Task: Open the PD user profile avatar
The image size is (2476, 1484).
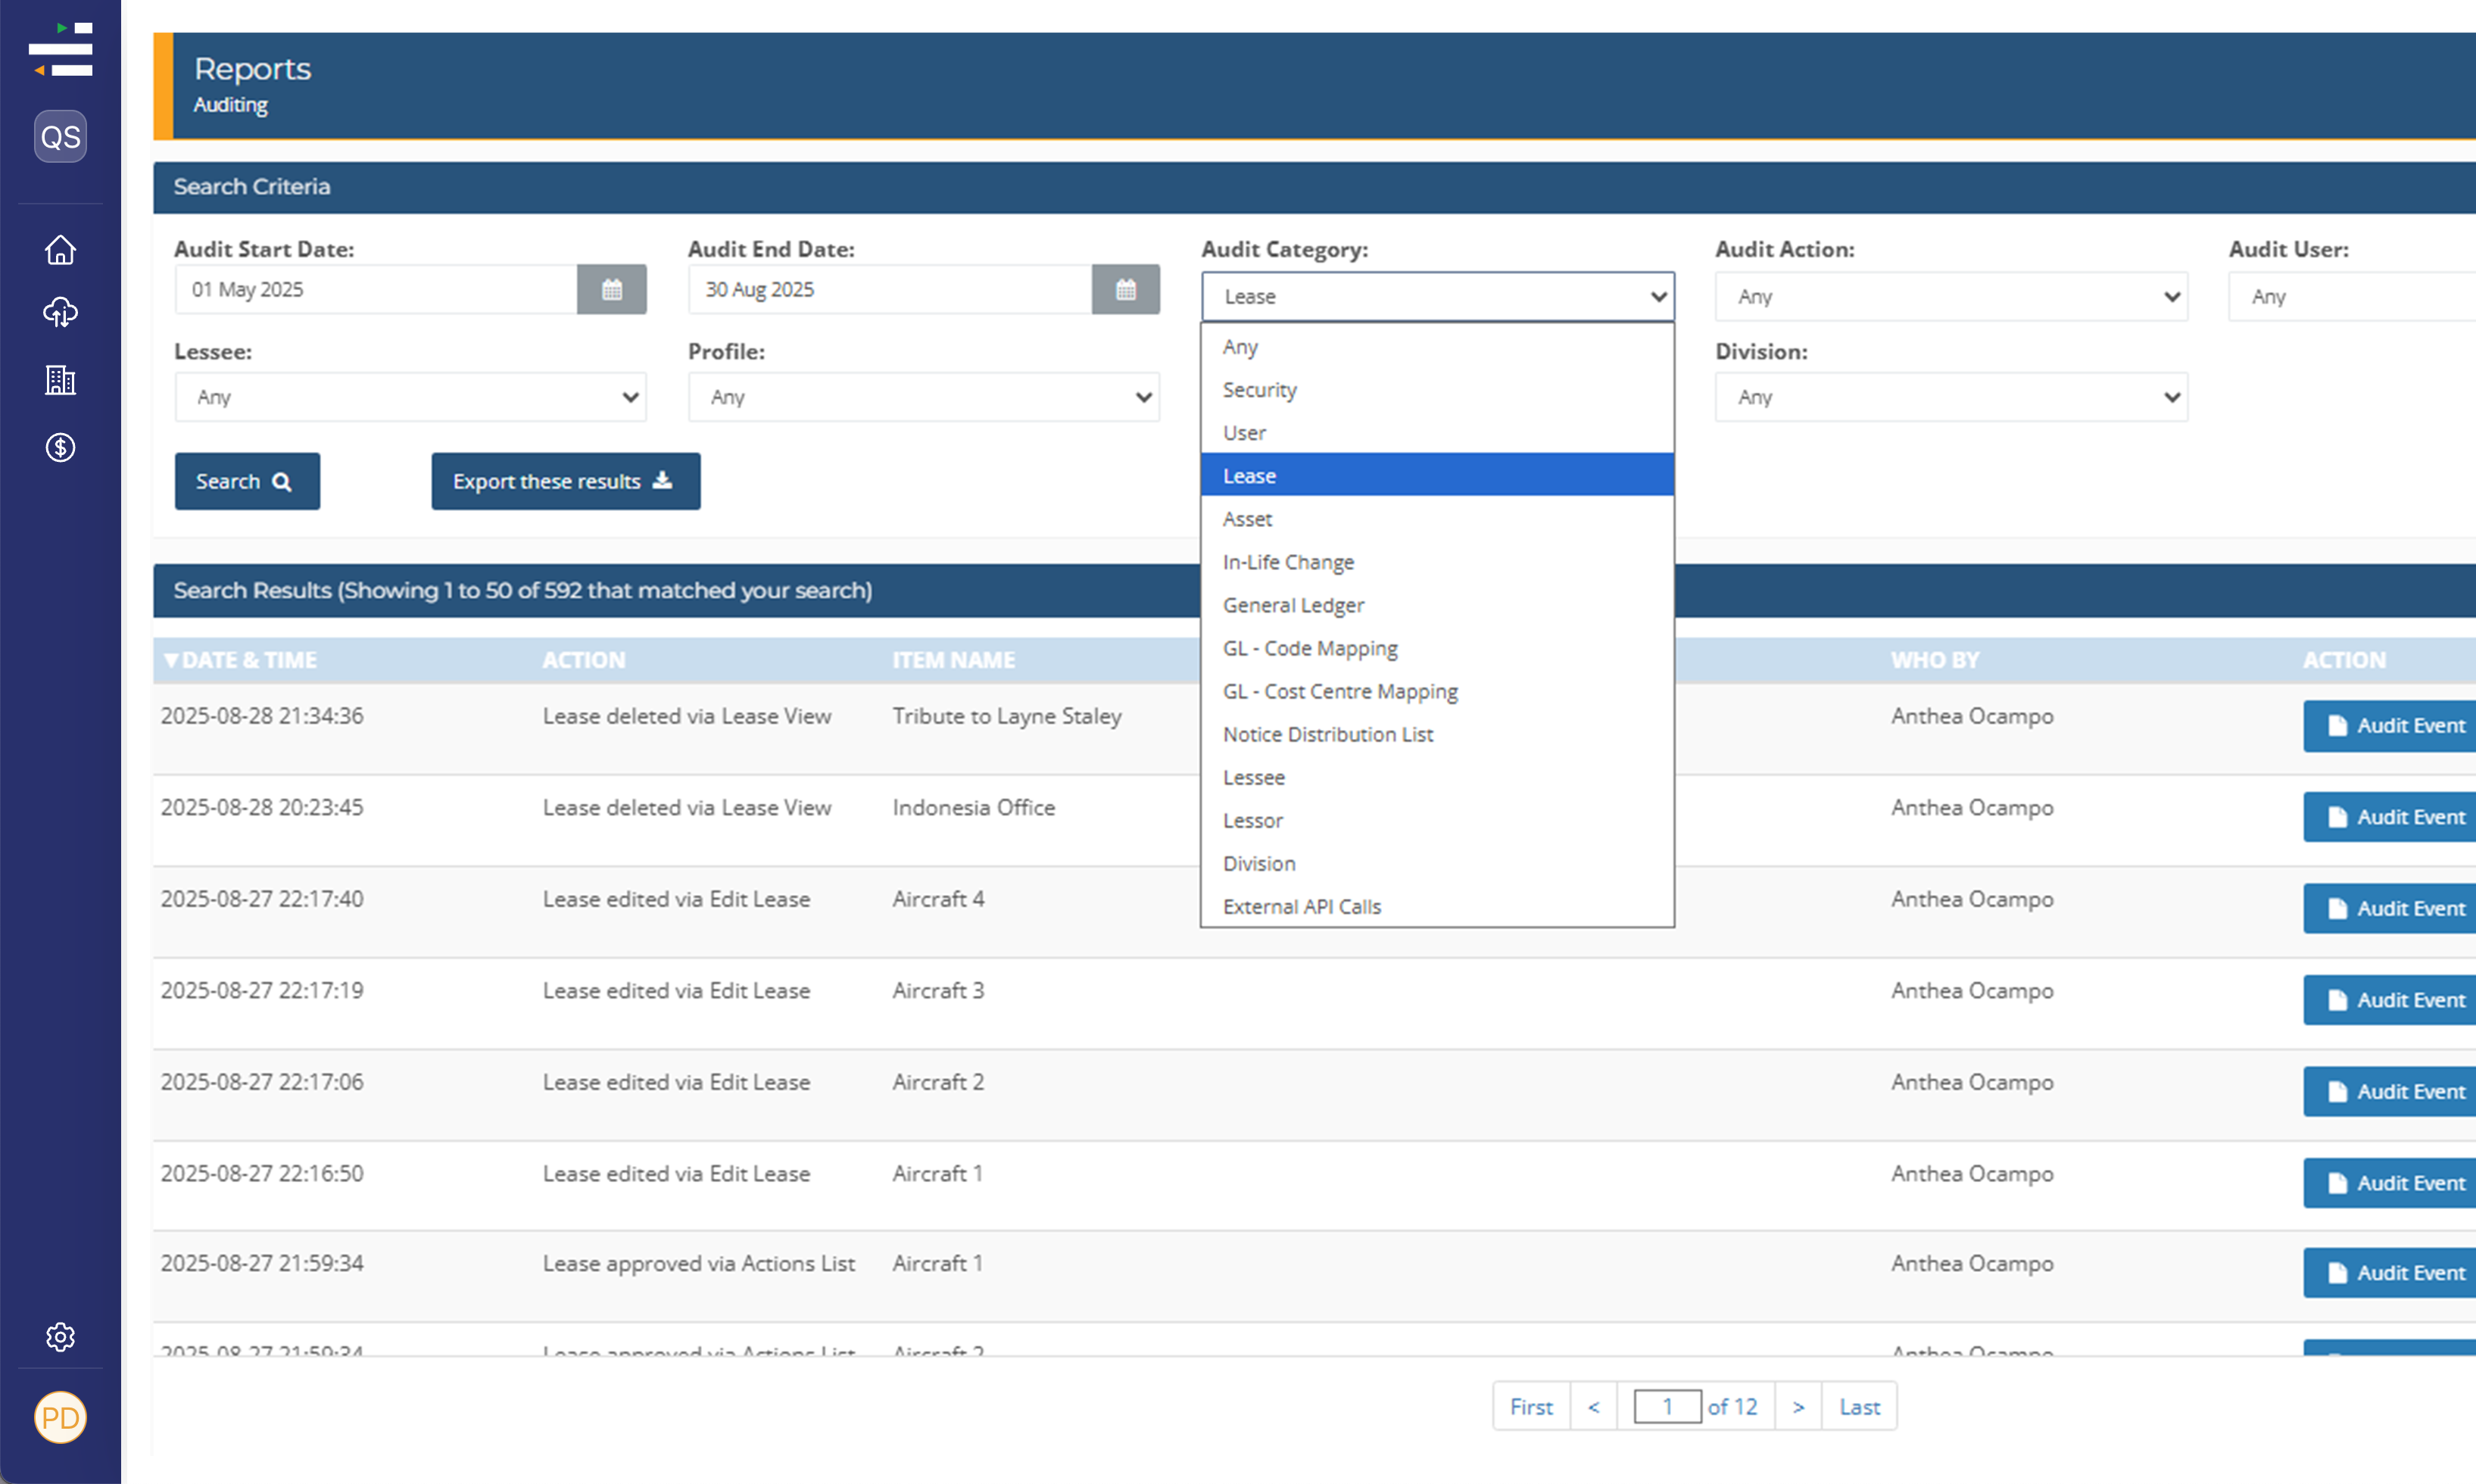Action: pos(60,1418)
